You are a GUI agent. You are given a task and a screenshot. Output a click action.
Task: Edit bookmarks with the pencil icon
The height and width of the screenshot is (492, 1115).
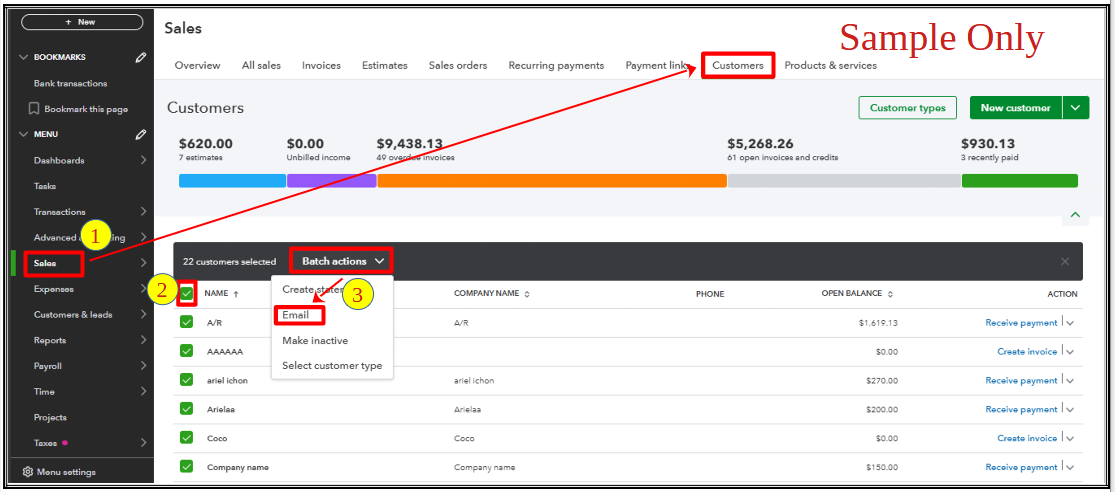click(x=141, y=57)
